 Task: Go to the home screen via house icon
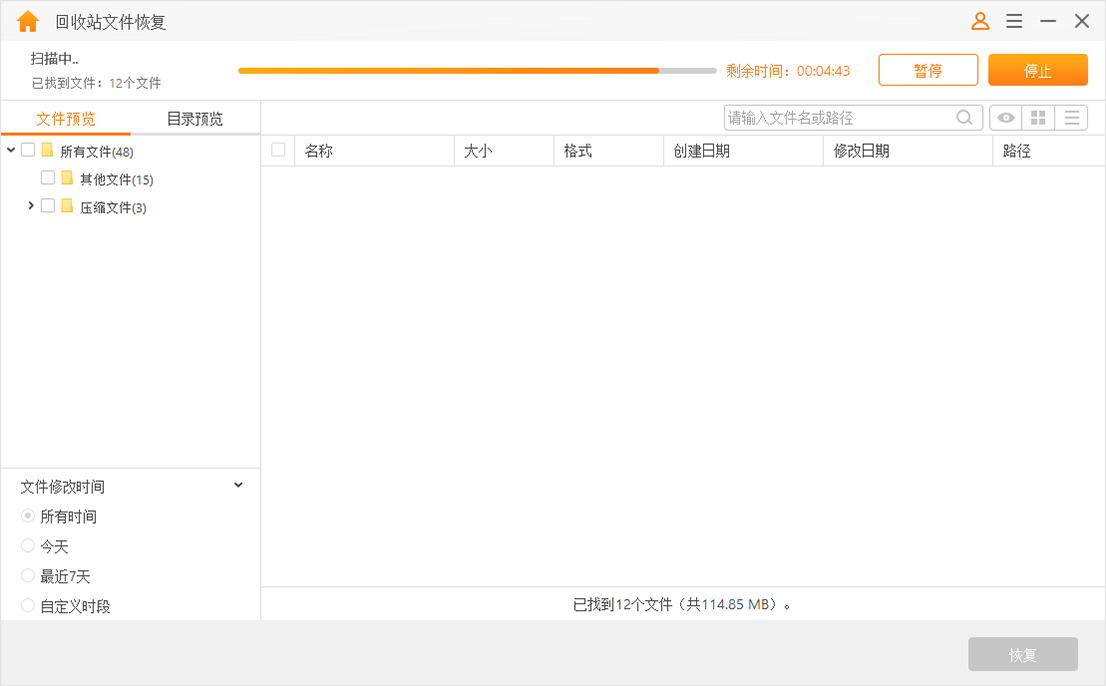(28, 21)
